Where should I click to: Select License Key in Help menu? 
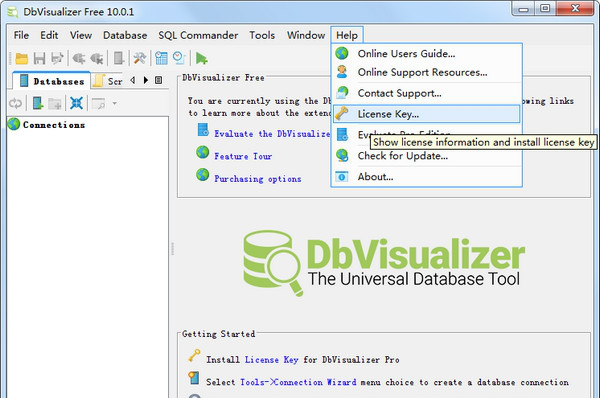point(426,114)
